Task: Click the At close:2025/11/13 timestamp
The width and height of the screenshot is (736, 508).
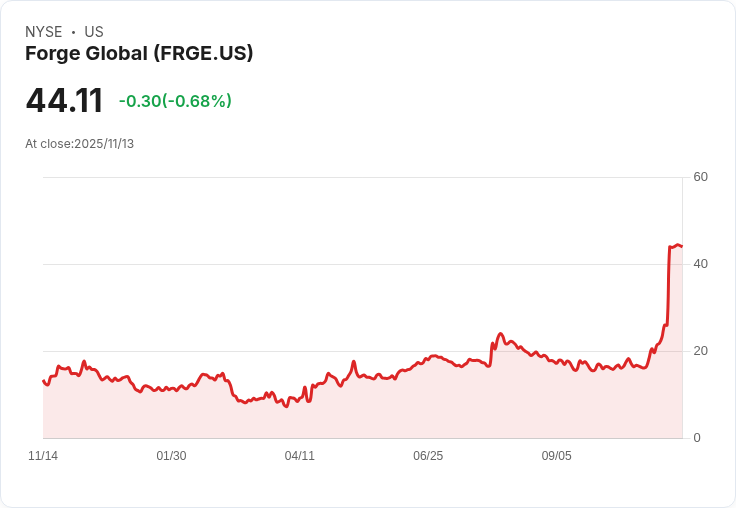Action: click(80, 144)
